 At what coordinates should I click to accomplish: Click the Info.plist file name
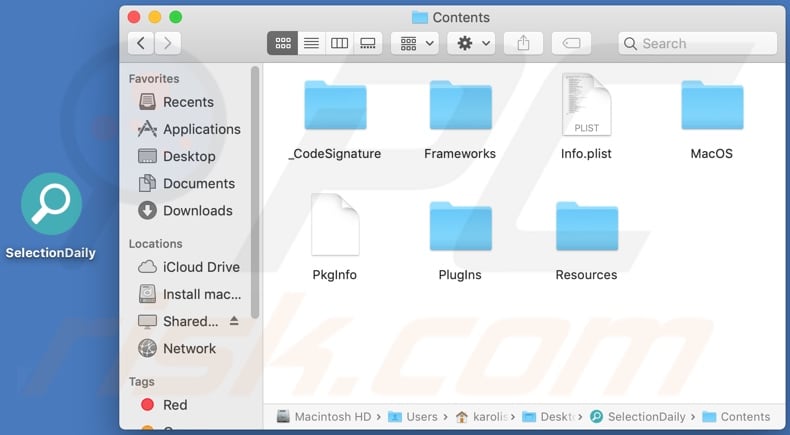tap(586, 154)
